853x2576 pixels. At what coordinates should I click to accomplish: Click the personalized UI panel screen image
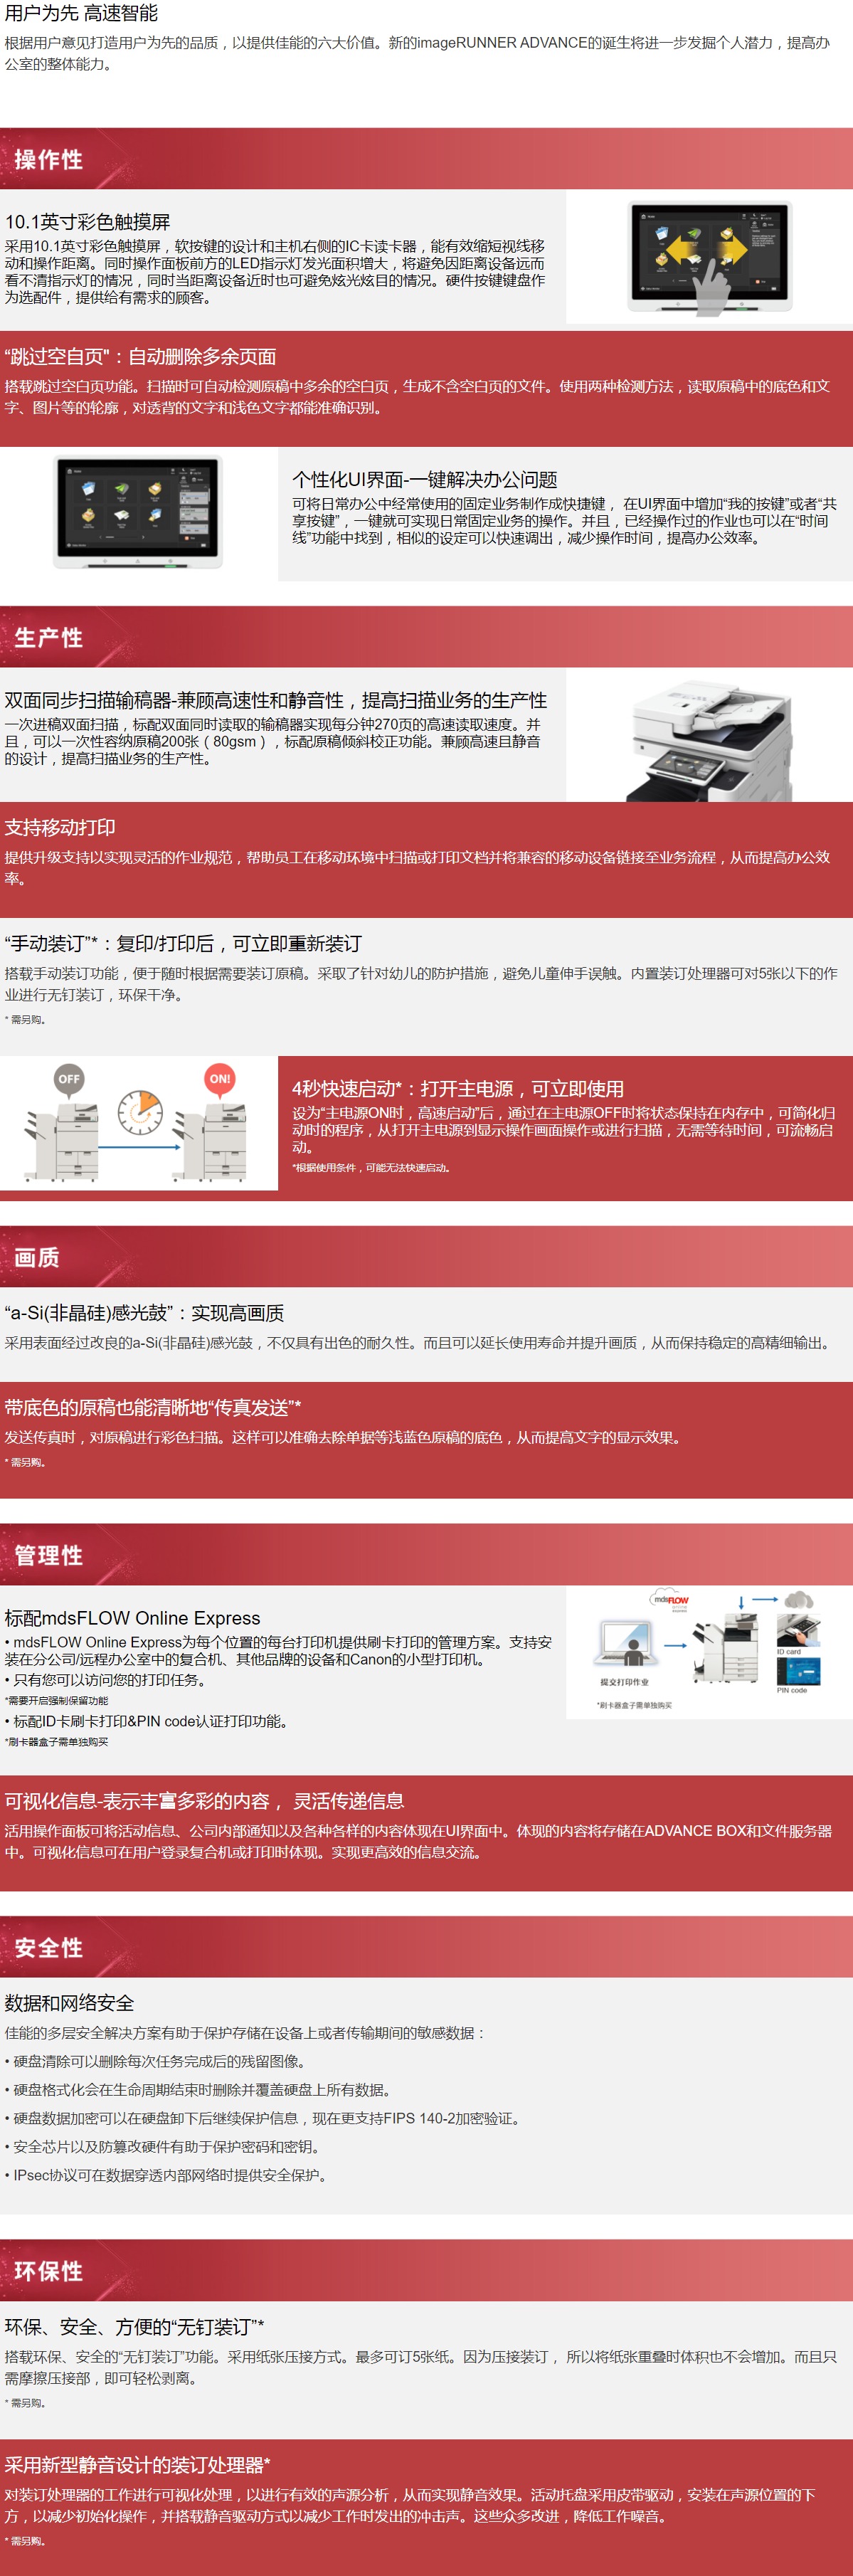(x=138, y=512)
